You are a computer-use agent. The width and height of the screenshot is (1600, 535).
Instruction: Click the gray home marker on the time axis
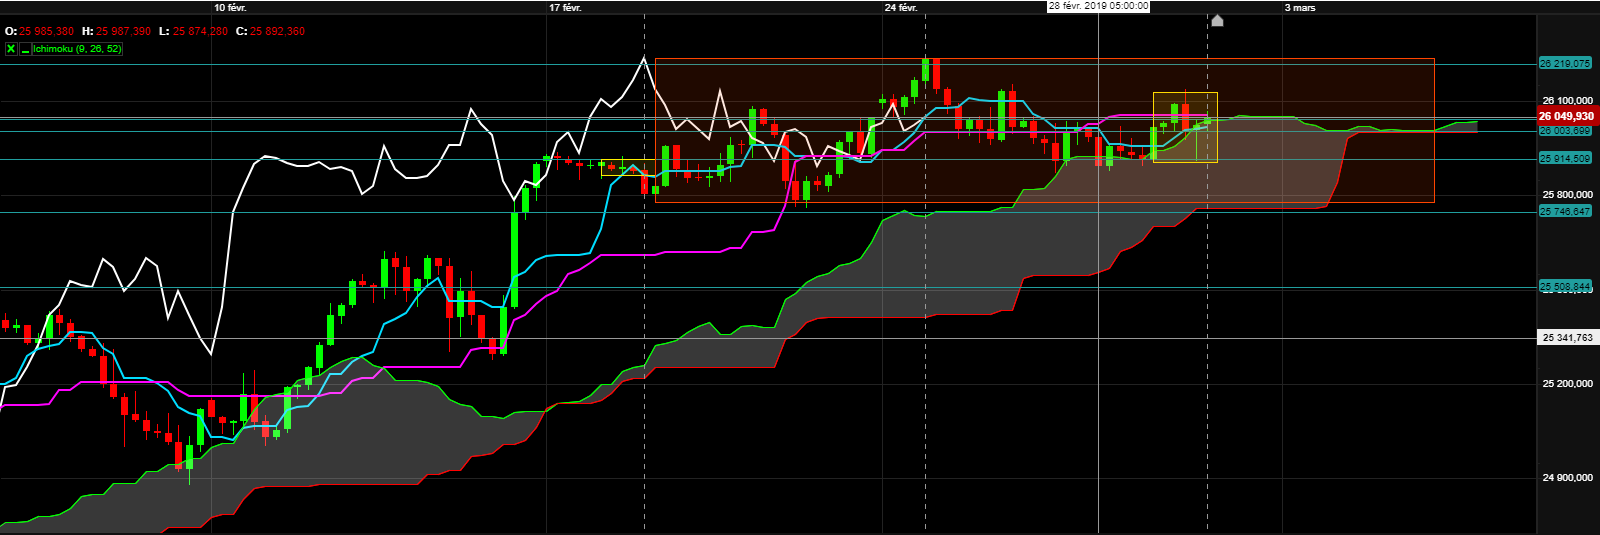click(1217, 20)
